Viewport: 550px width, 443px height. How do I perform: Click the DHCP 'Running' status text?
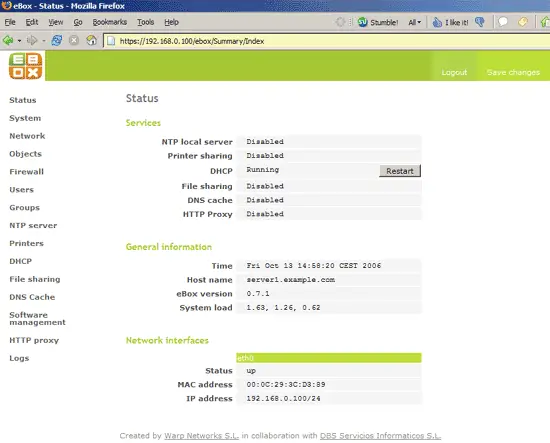pos(262,170)
